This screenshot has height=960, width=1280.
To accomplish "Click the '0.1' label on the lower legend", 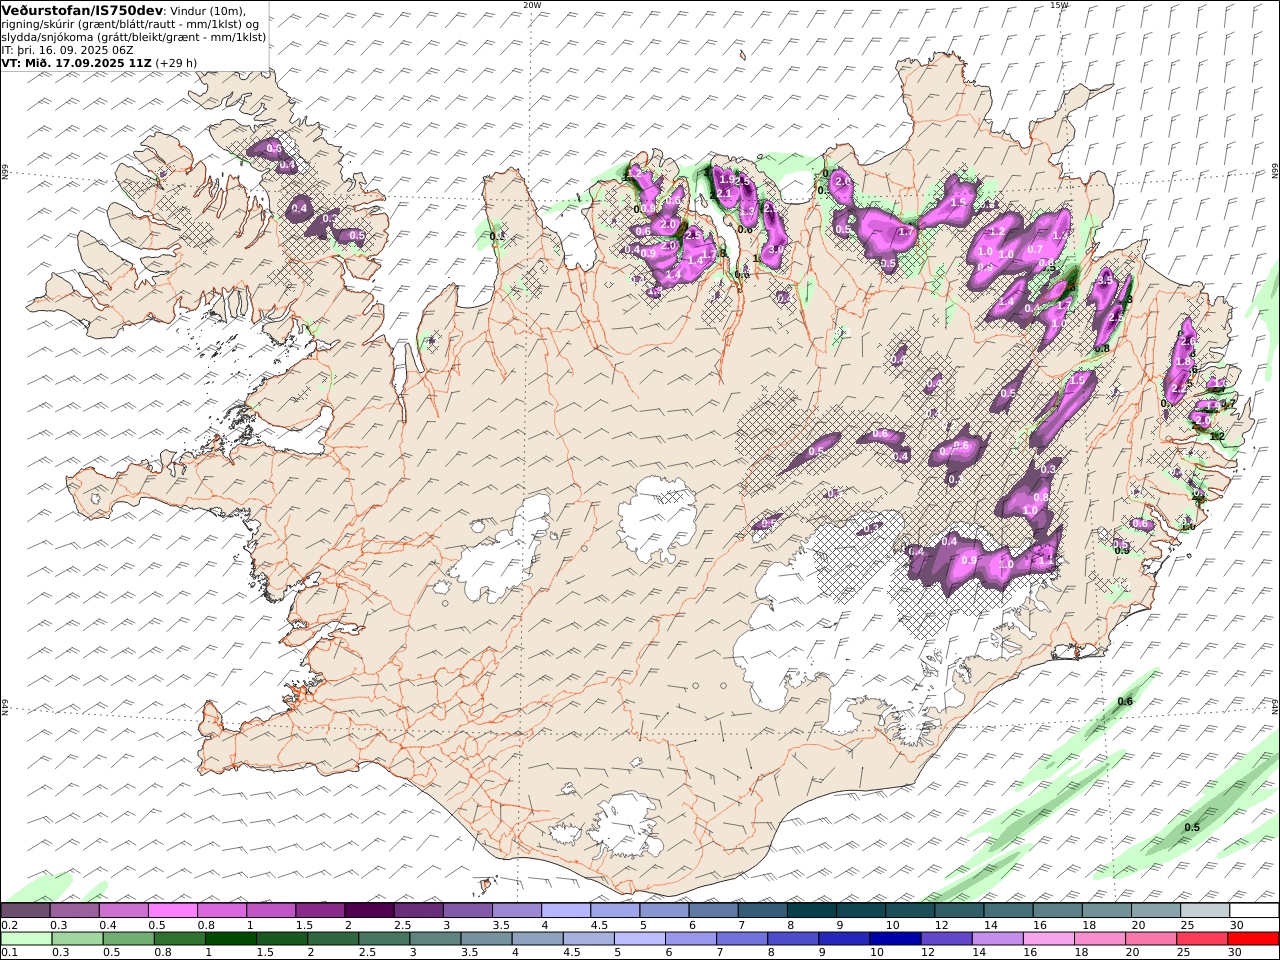I will pos(8,952).
